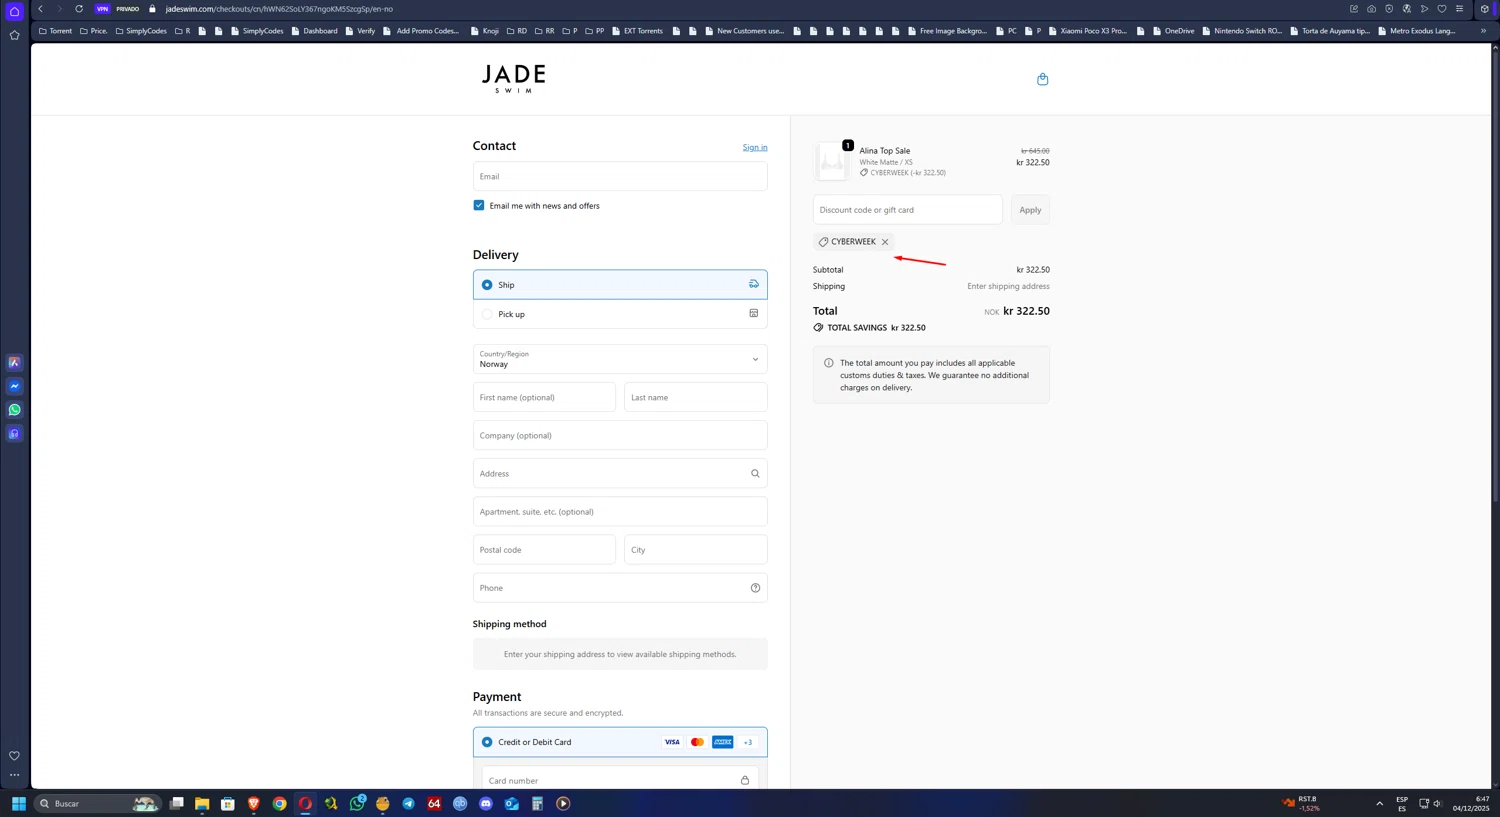The image size is (1500, 817).
Task: Remove the CYBERWEEK discount code
Action: point(885,242)
